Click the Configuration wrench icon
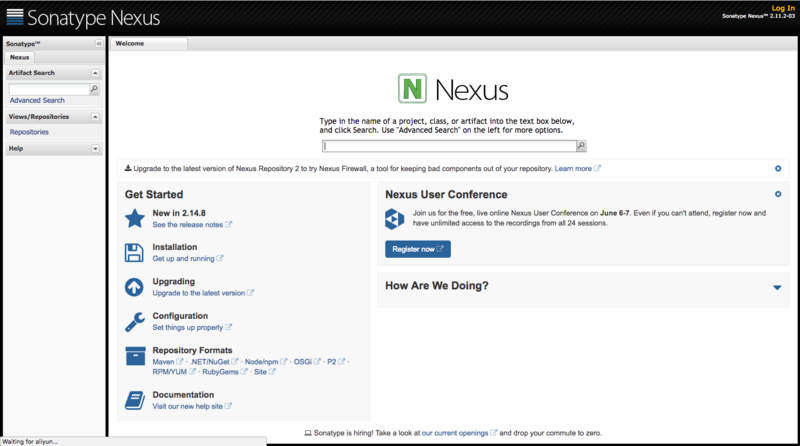Screen dimensions: 800x446 click(135, 321)
